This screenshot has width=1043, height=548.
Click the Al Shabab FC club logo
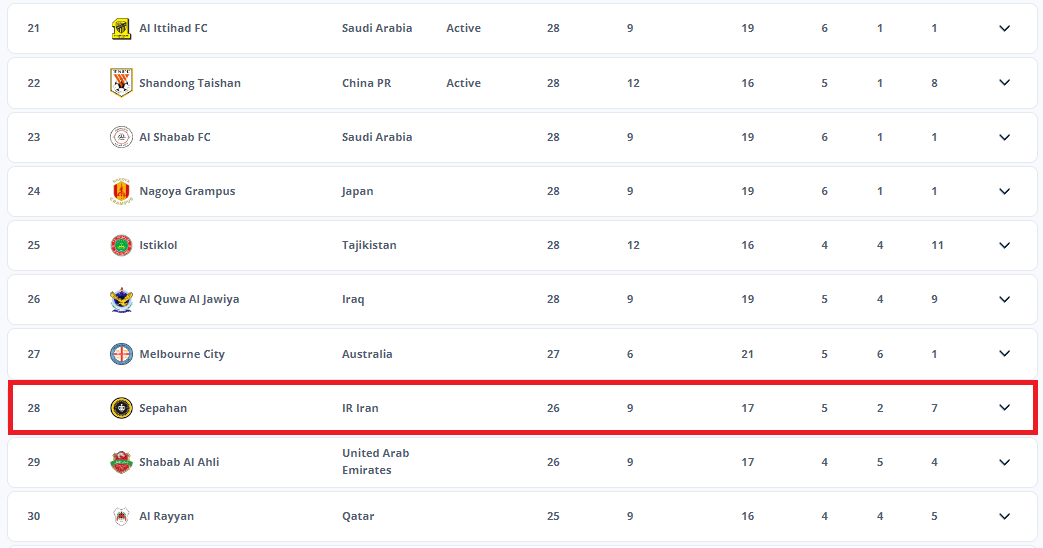point(121,137)
